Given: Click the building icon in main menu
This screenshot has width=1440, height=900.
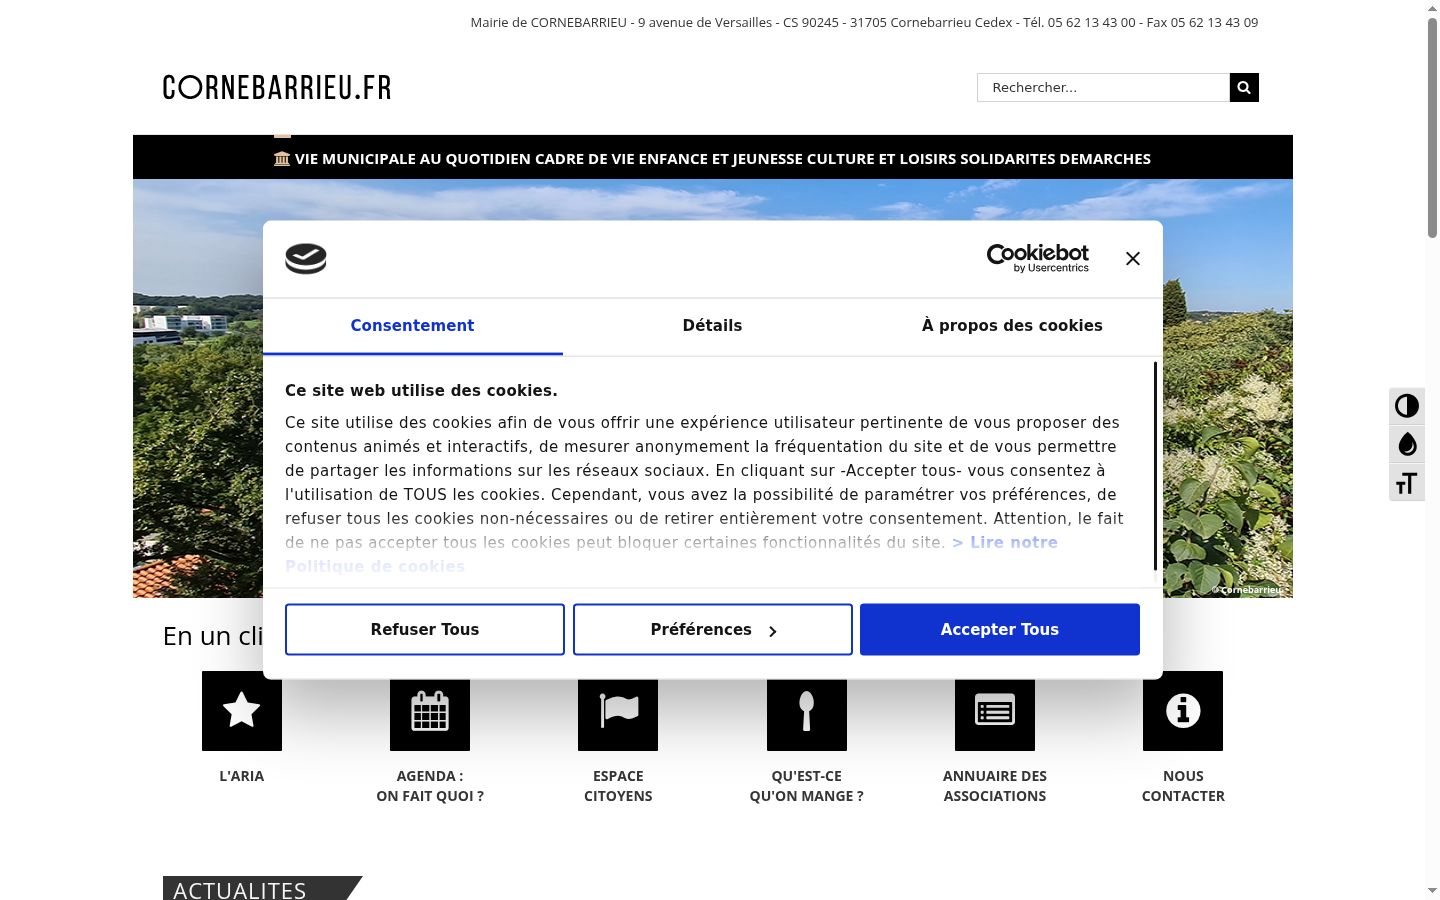Looking at the screenshot, I should (x=282, y=159).
